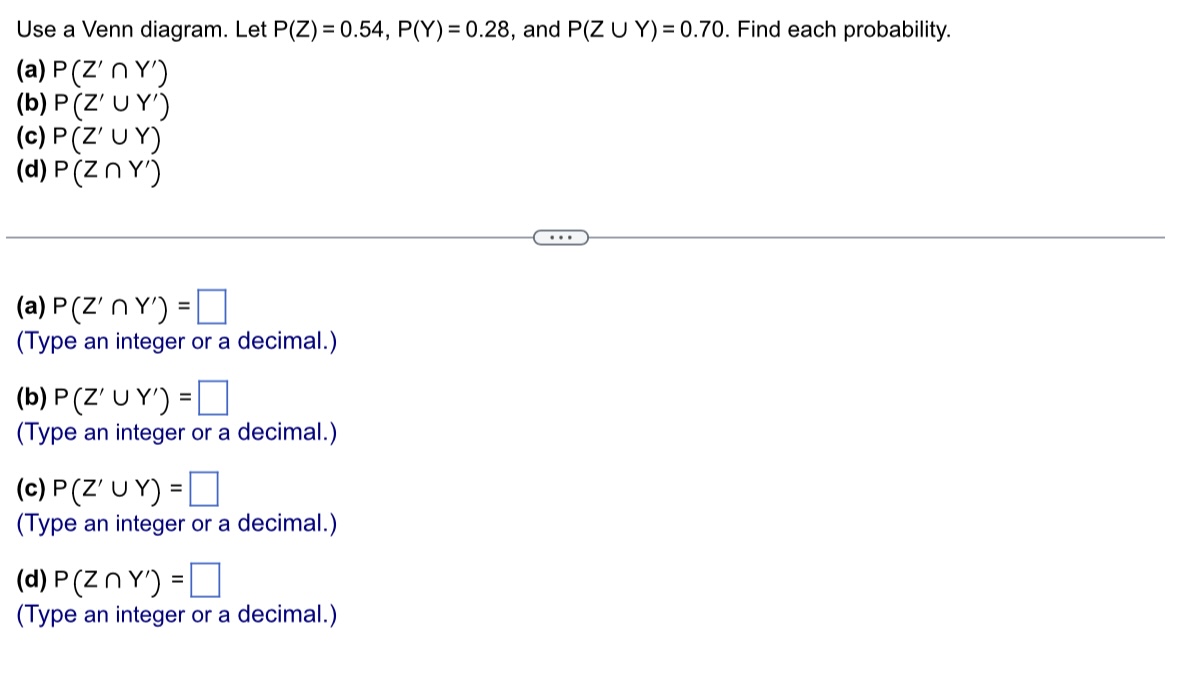Click the 'Type an integer or a decimal' hint under (b)
This screenshot has height=687, width=1183.
(176, 433)
